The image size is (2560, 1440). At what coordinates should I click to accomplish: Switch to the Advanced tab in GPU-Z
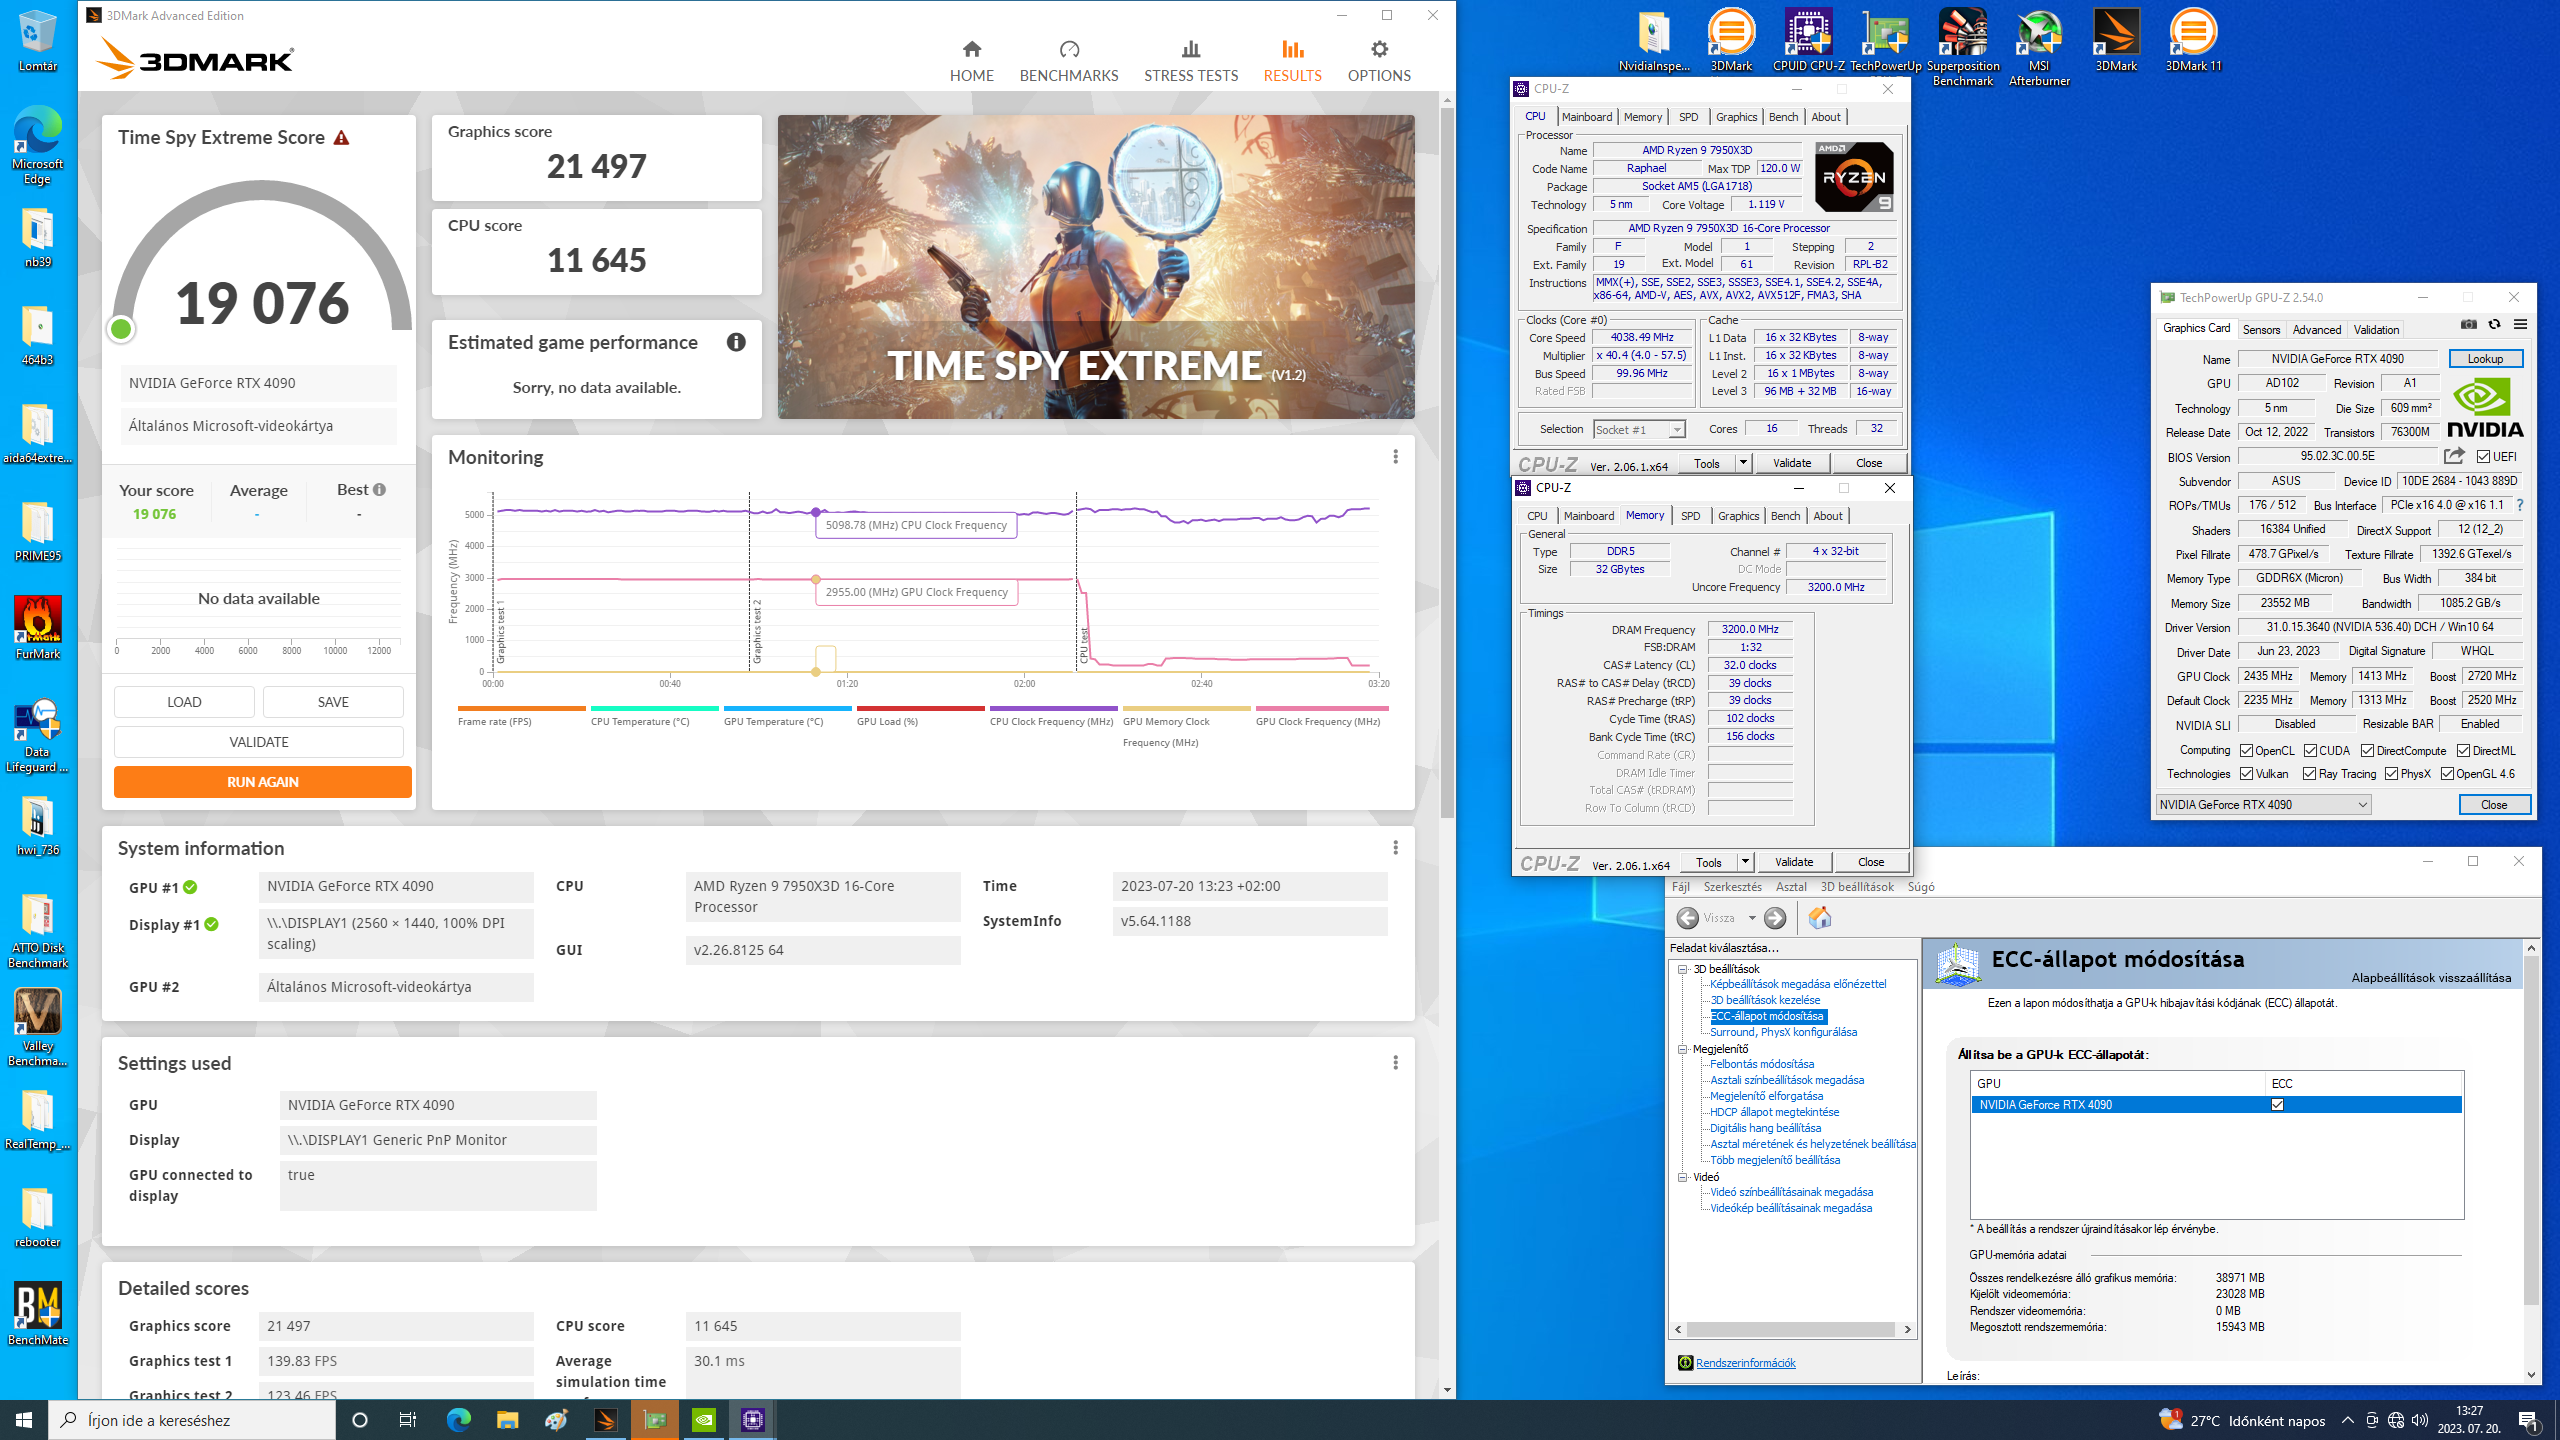pyautogui.click(x=2316, y=329)
